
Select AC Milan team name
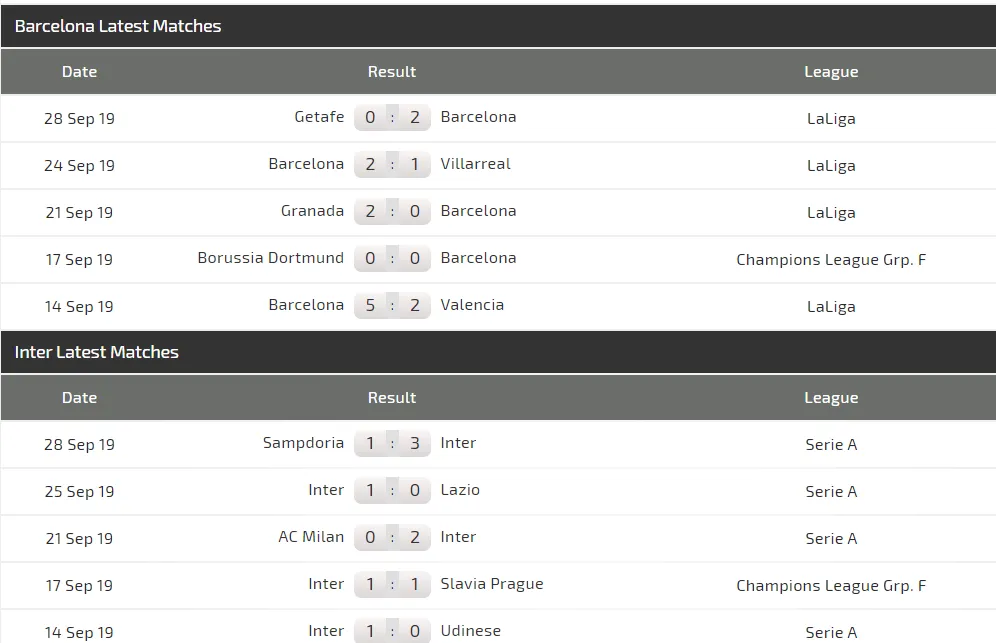[311, 537]
